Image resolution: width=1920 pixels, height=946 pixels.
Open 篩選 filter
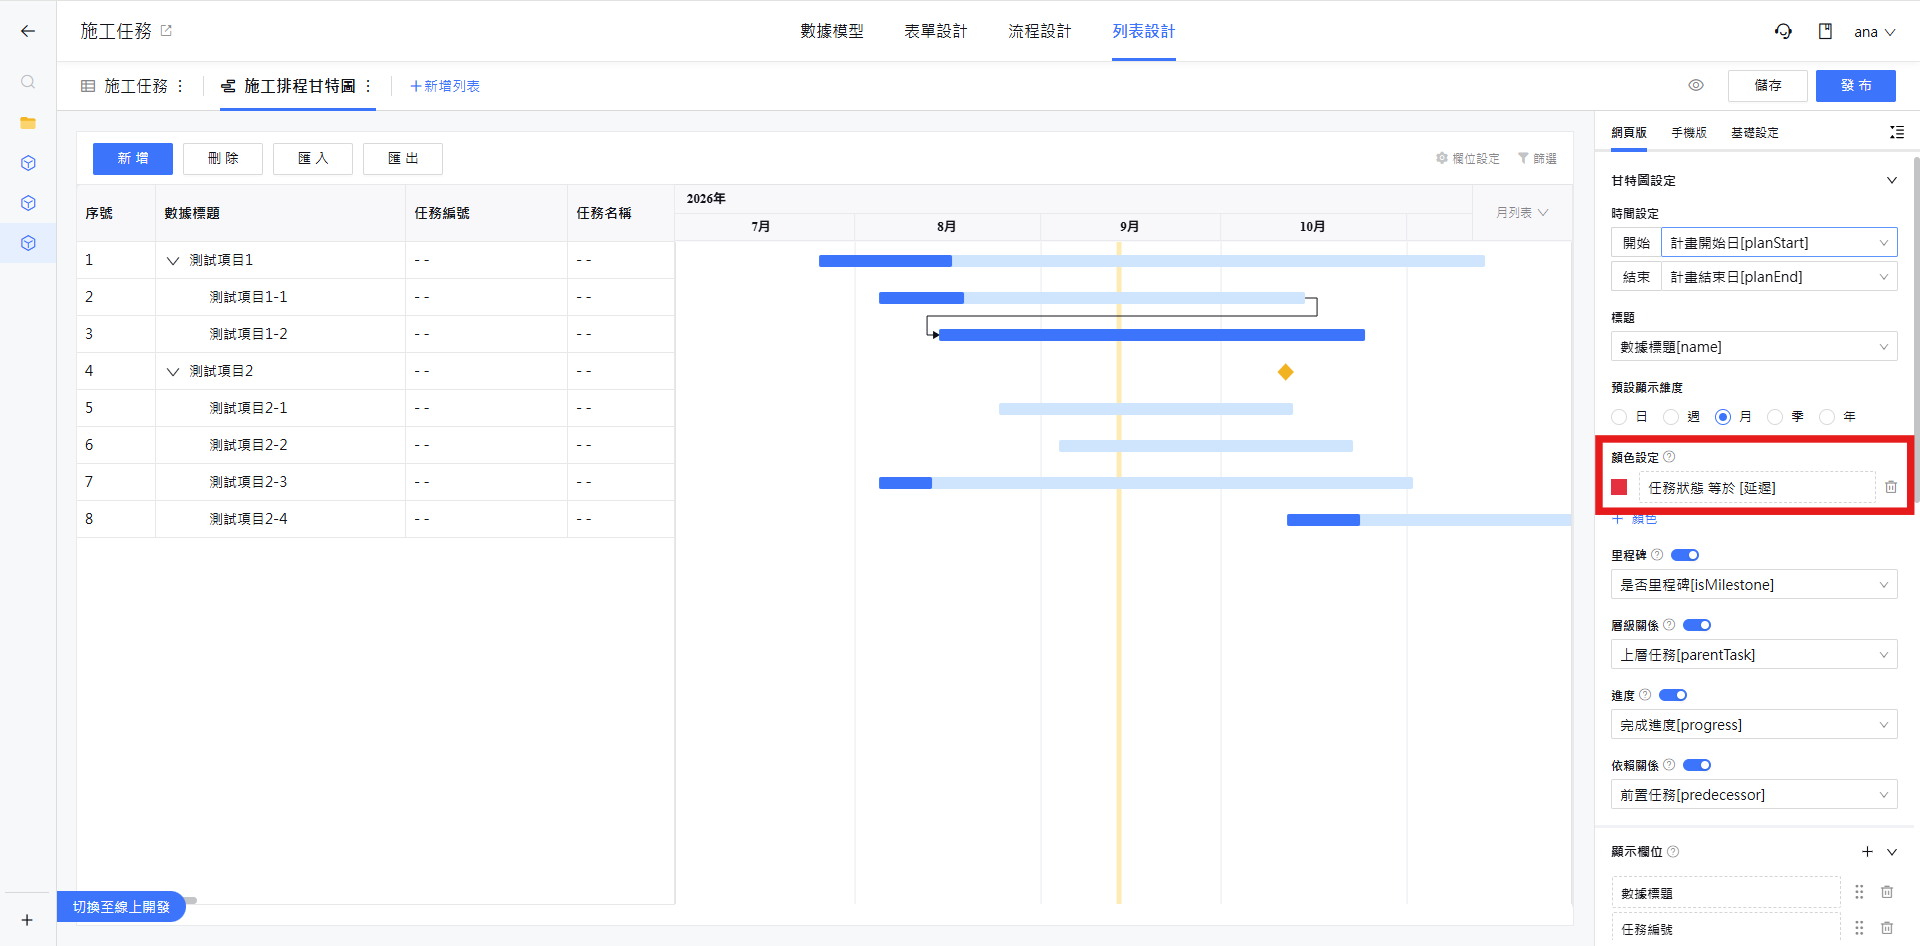pos(1537,158)
